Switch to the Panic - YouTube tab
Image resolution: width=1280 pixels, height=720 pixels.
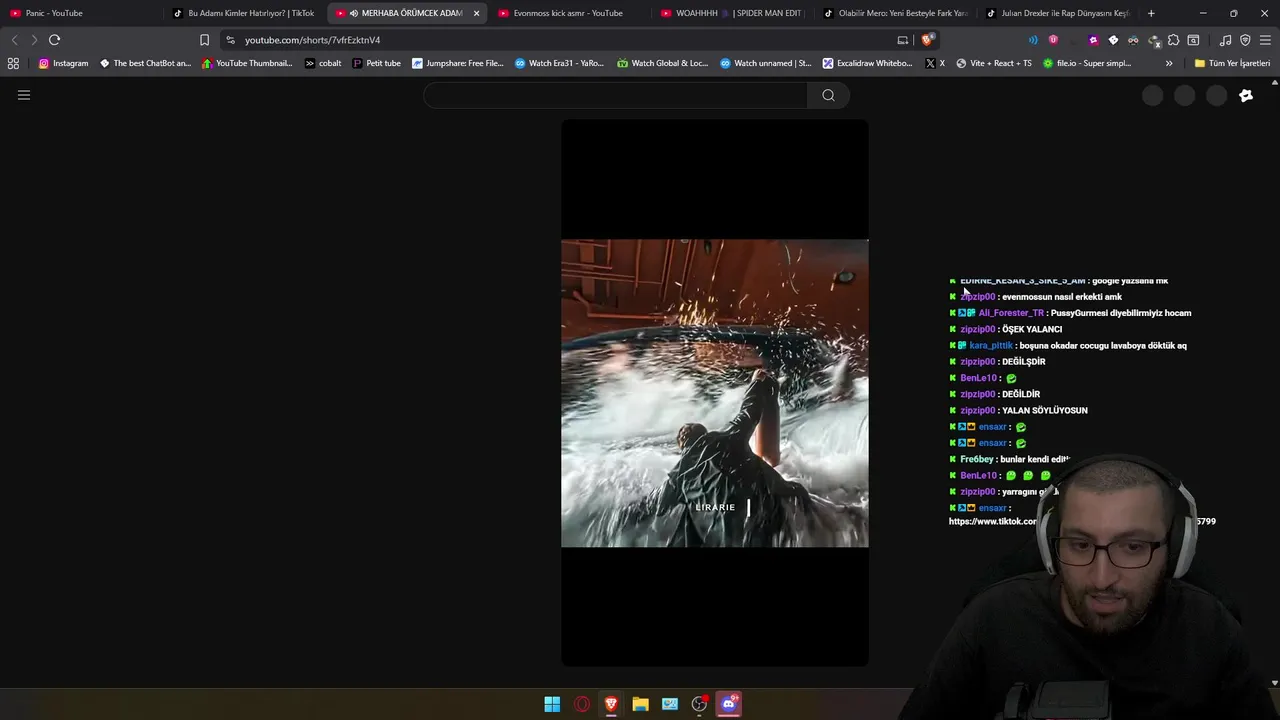83,13
